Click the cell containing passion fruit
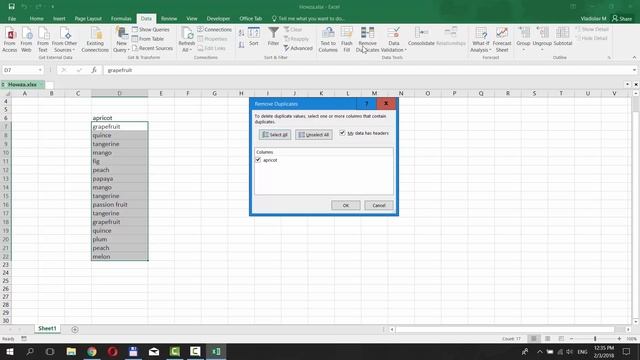This screenshot has height=360, width=640. point(120,204)
